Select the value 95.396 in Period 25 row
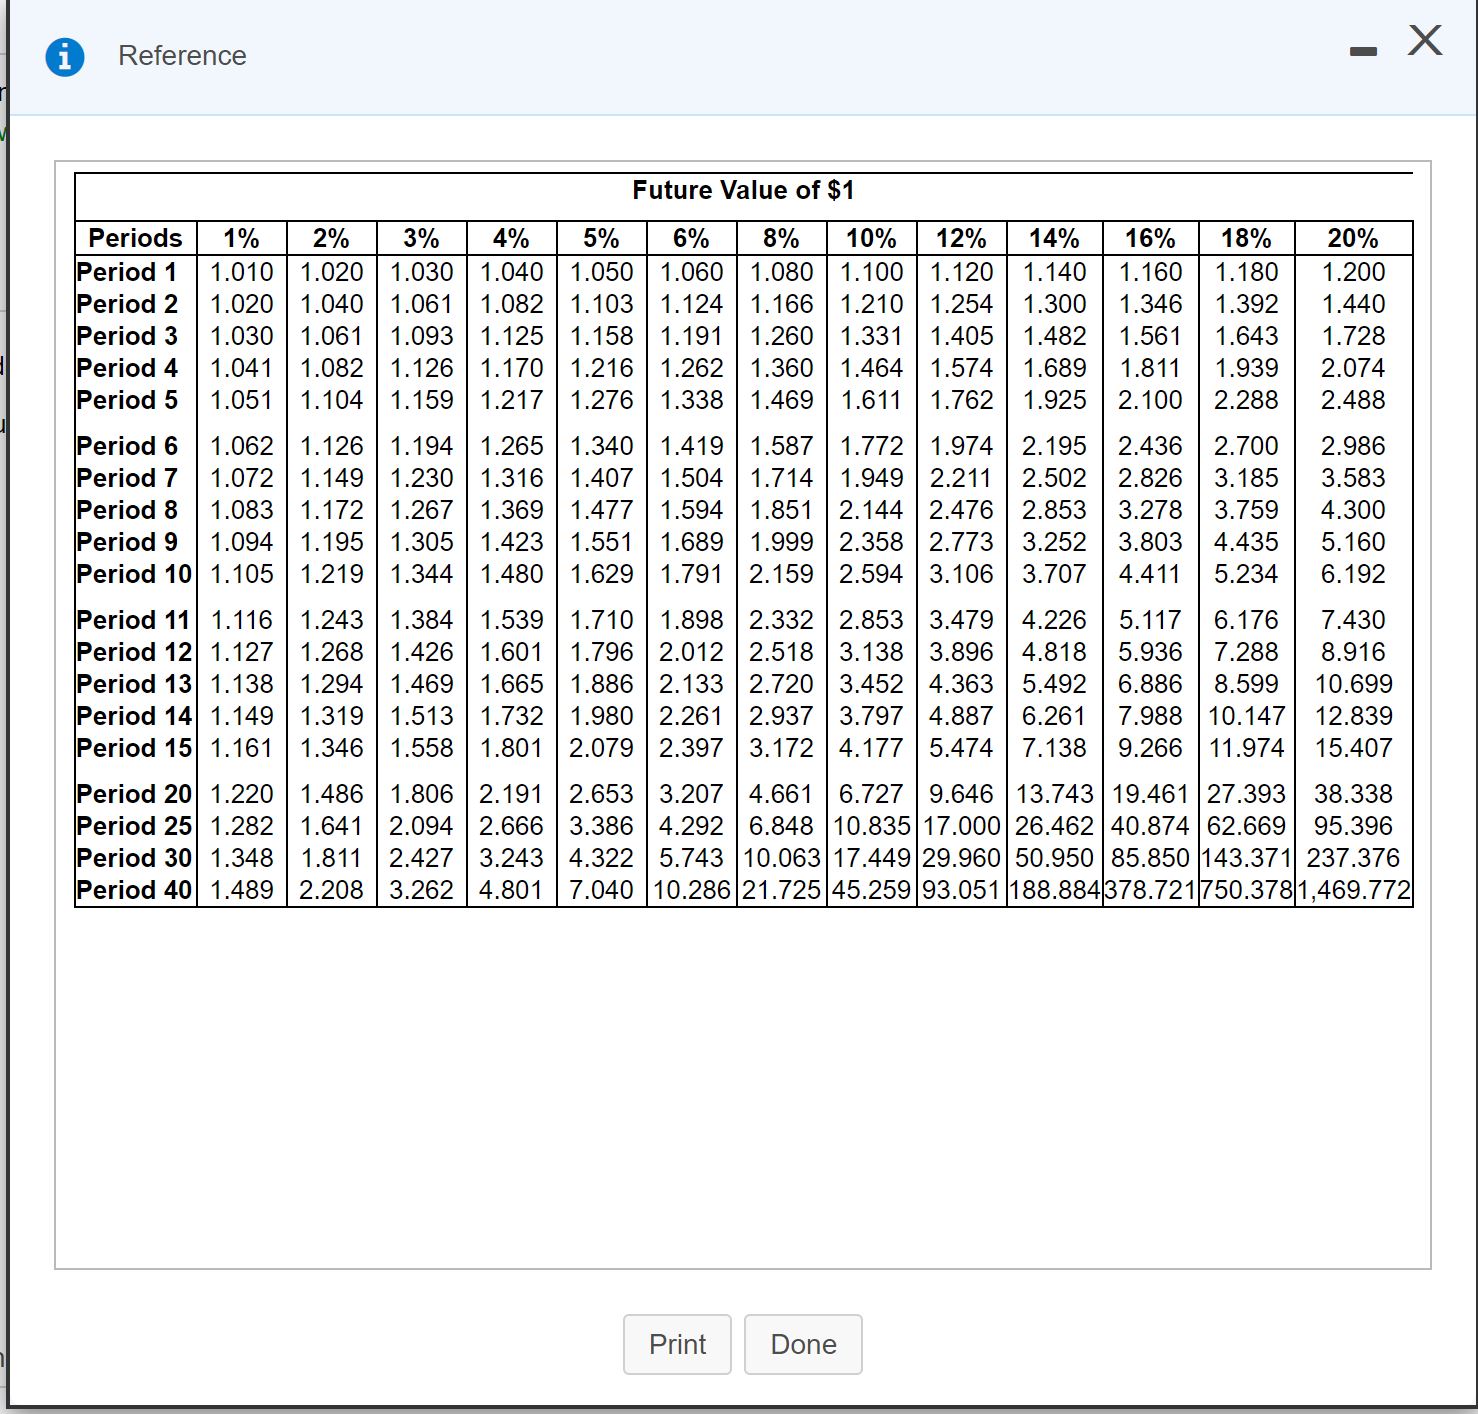This screenshot has width=1478, height=1414. click(1353, 826)
